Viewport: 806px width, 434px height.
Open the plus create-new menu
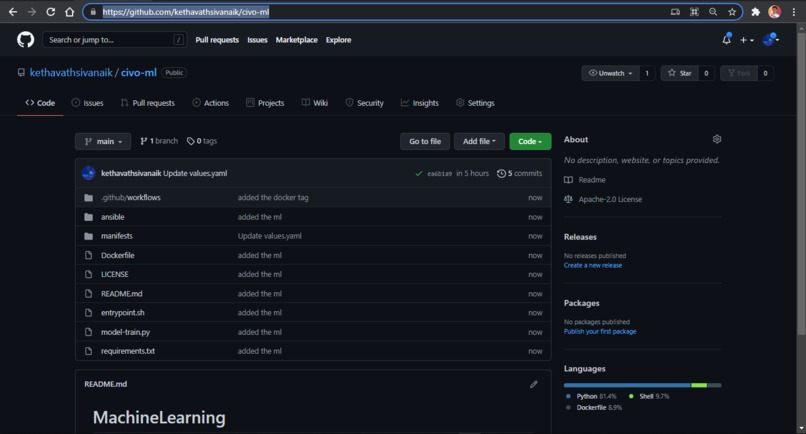pos(746,40)
